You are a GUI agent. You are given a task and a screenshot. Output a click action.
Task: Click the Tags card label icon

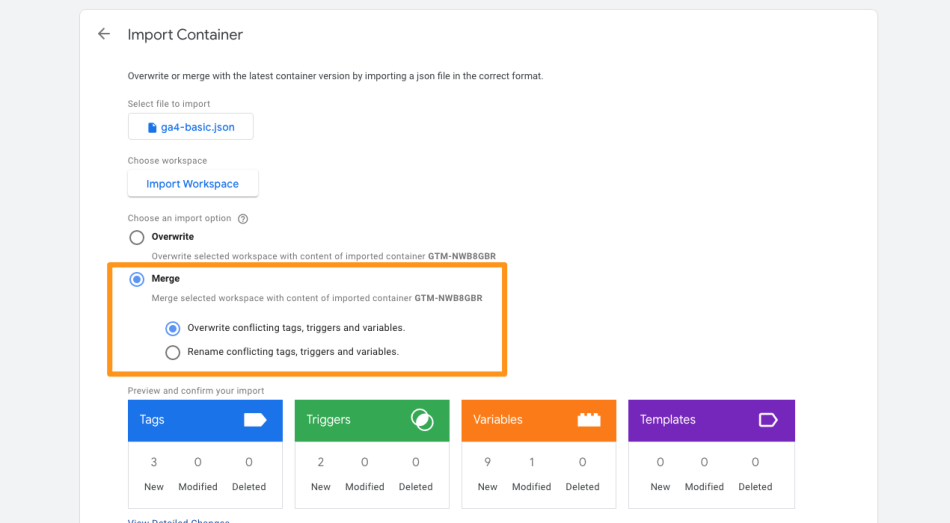255,420
